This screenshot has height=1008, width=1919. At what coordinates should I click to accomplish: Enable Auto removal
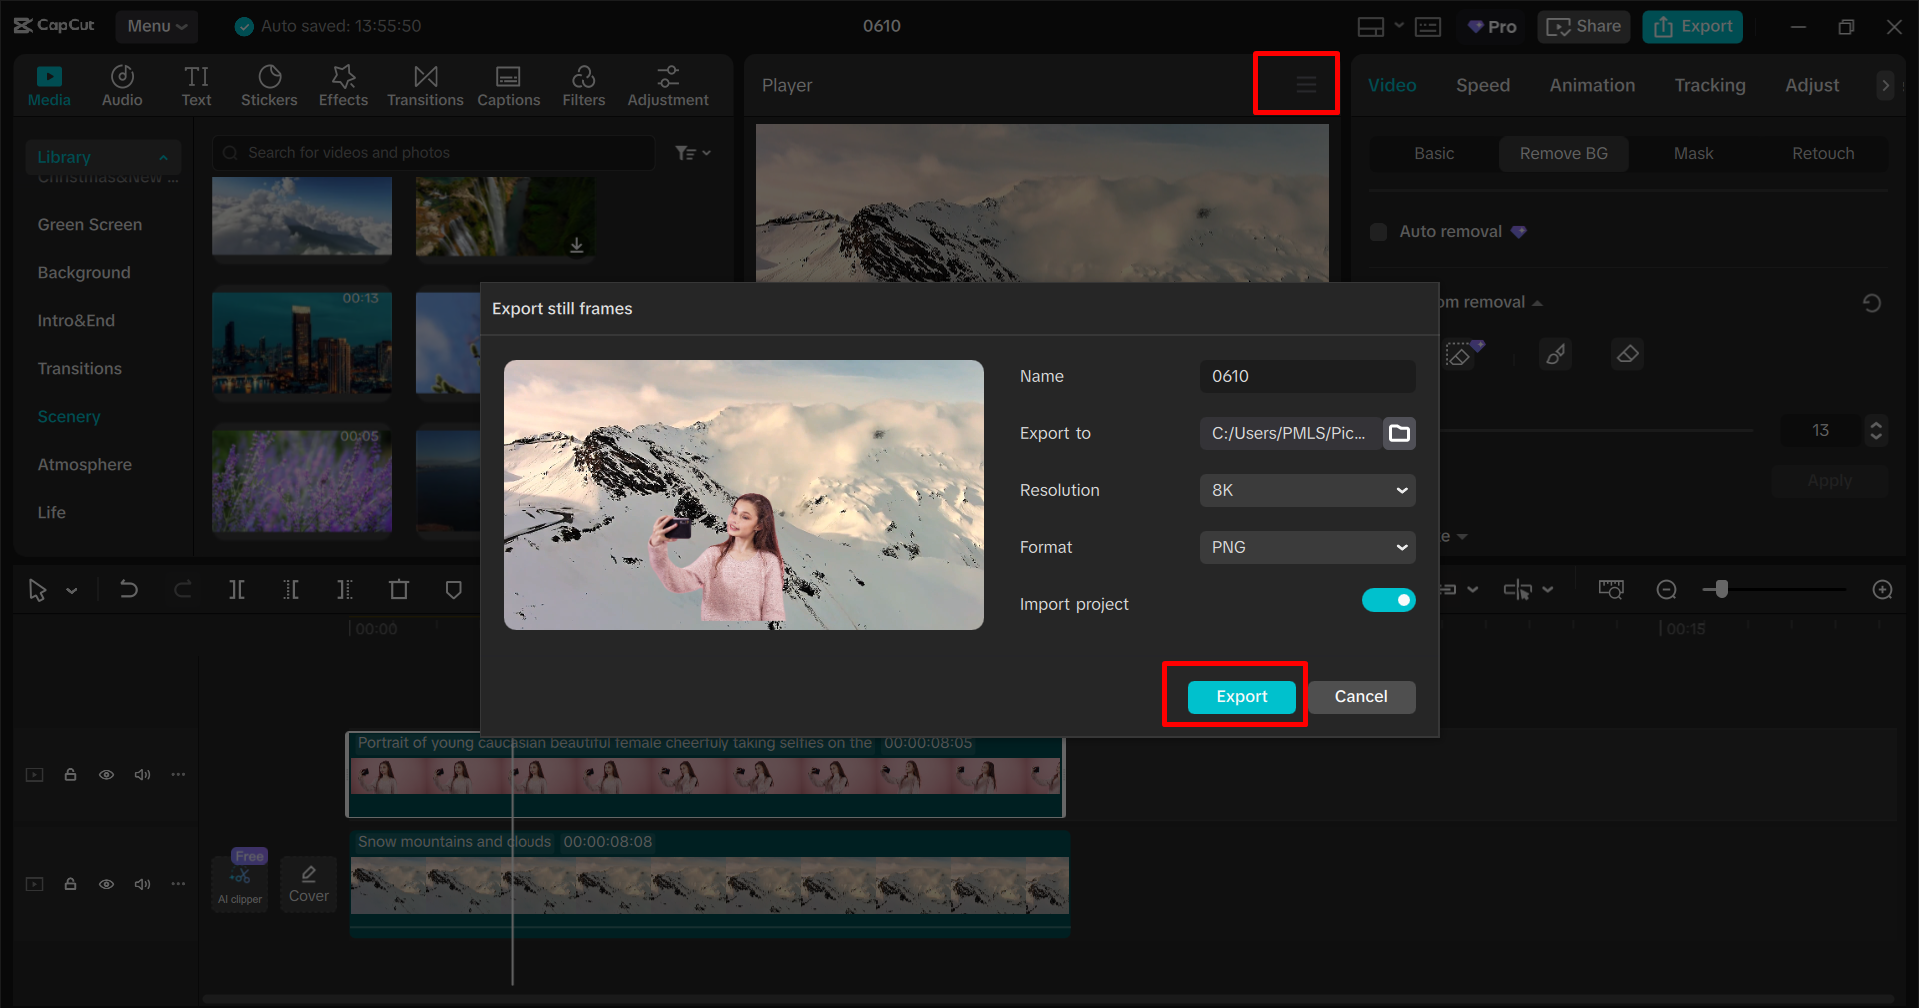(1377, 231)
